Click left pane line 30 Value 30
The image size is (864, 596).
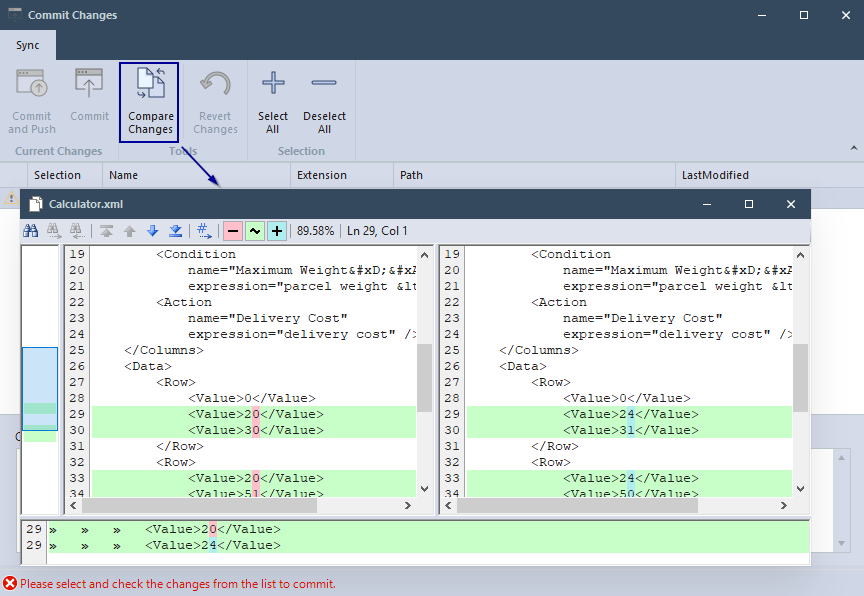click(256, 430)
